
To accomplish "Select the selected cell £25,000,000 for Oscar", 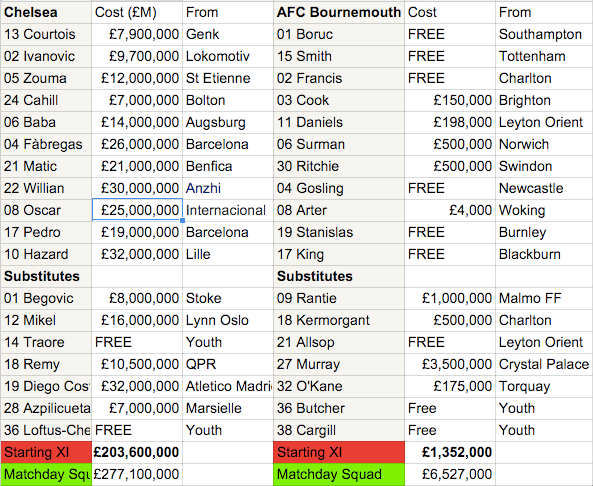I will [137, 210].
